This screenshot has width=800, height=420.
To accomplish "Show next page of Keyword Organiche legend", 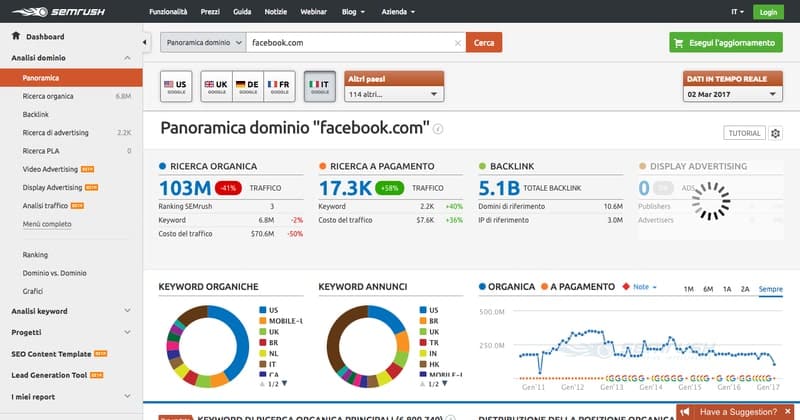I will coord(285,383).
